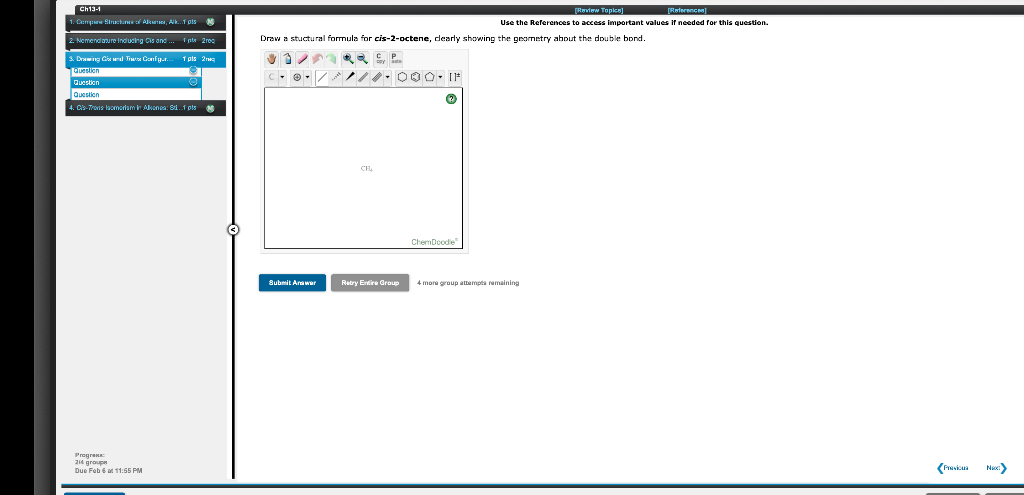
Task: Click 'Due Feb 6 at 11:55 PM' text
Action: tap(109, 470)
